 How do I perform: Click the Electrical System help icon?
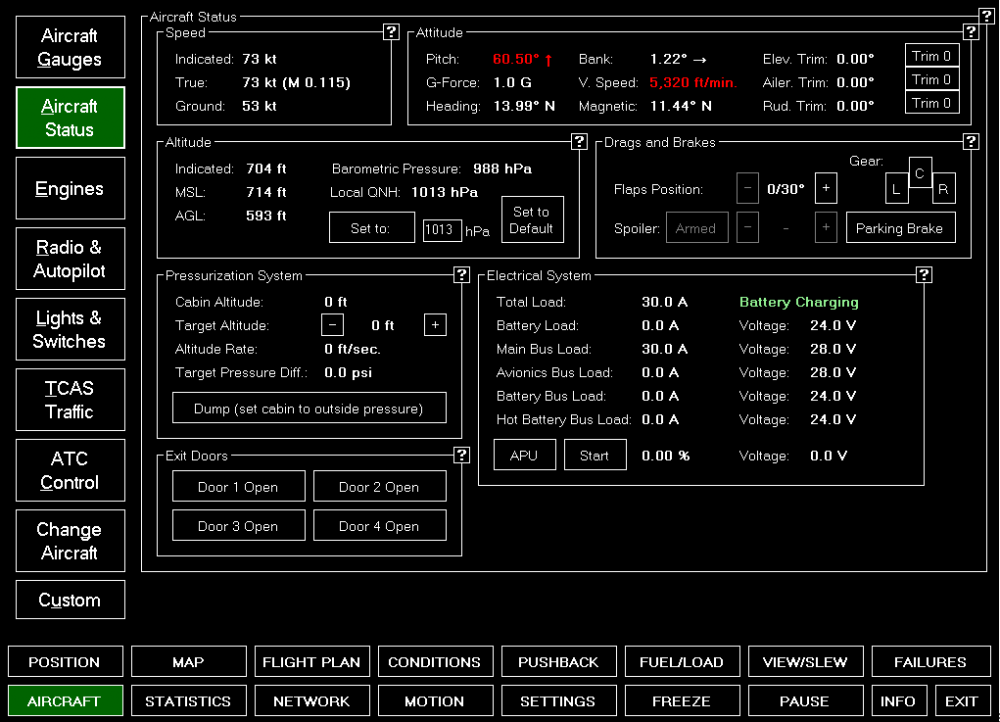pyautogui.click(x=924, y=275)
